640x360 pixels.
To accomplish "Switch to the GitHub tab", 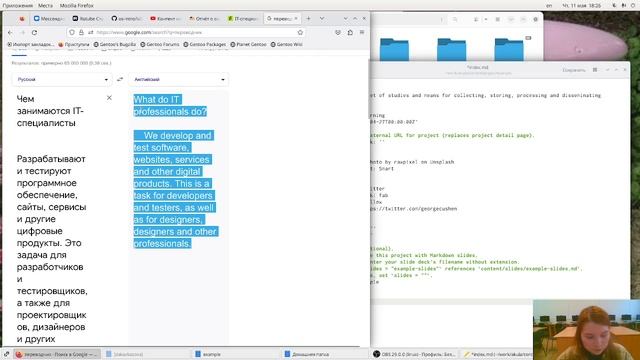I will point(127,18).
